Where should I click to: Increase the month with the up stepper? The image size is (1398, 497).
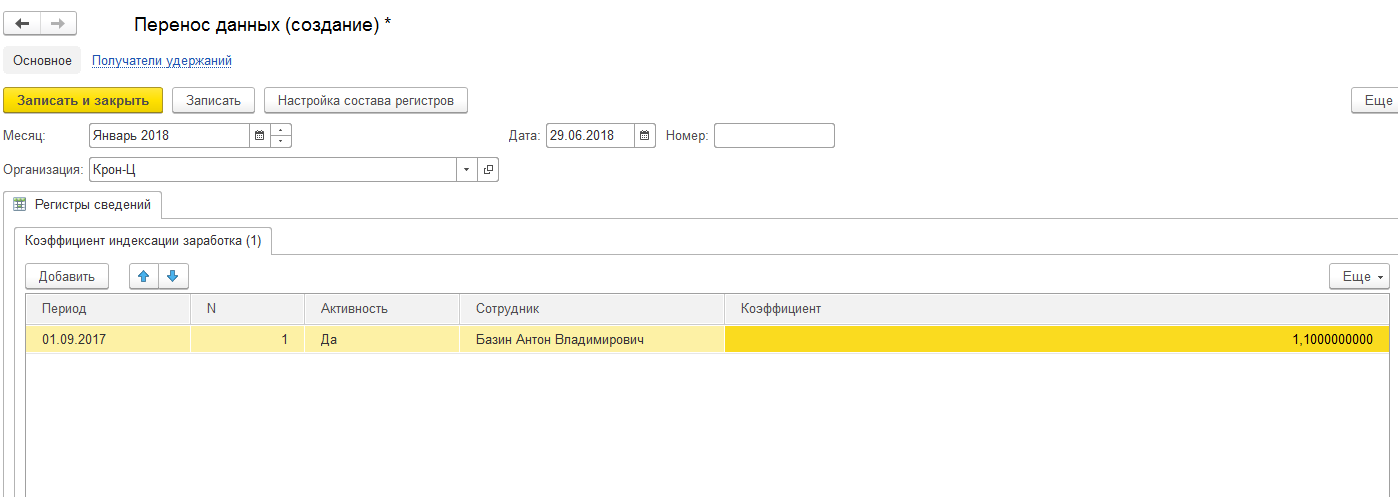[x=281, y=130]
